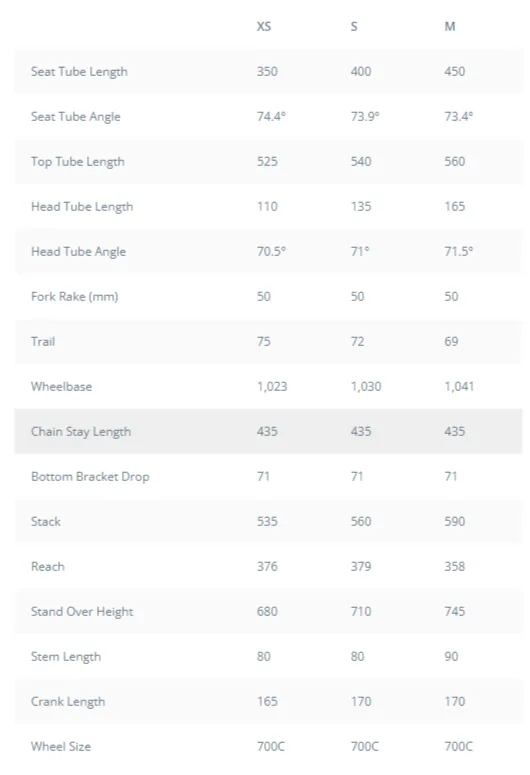Select the Head Tube Angle label
Image resolution: width=530 pixels, height=775 pixels.
pyautogui.click(x=79, y=252)
